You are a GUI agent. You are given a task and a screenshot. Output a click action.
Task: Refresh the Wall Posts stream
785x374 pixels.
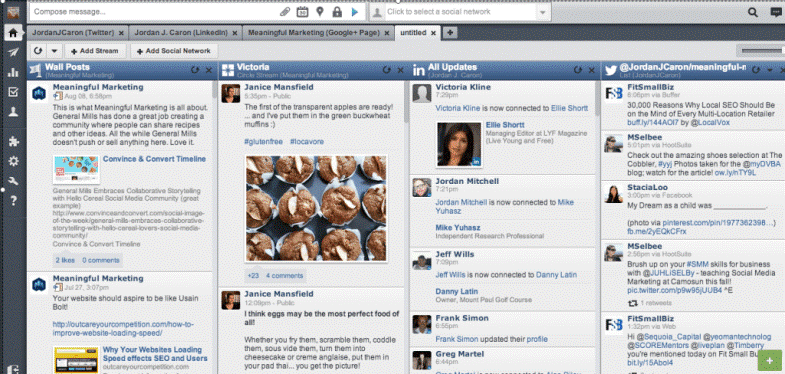tap(195, 71)
